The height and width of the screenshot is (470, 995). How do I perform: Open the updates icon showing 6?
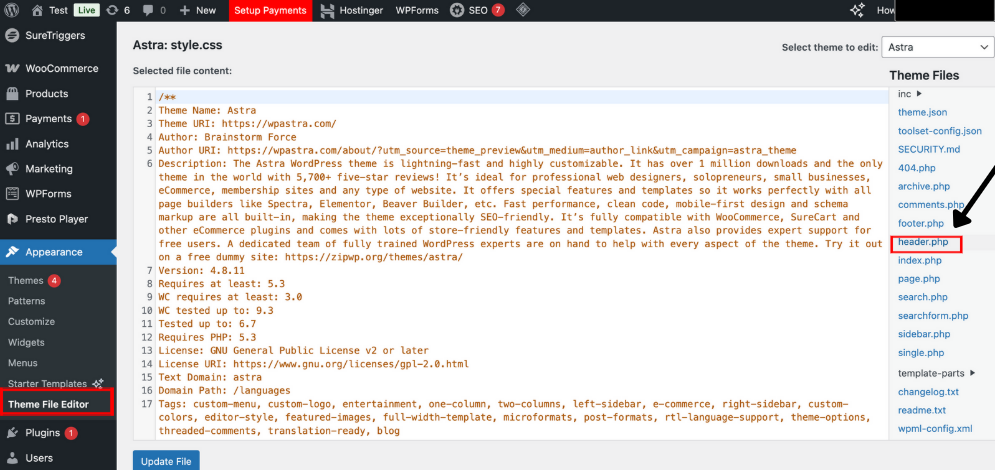[x=118, y=10]
